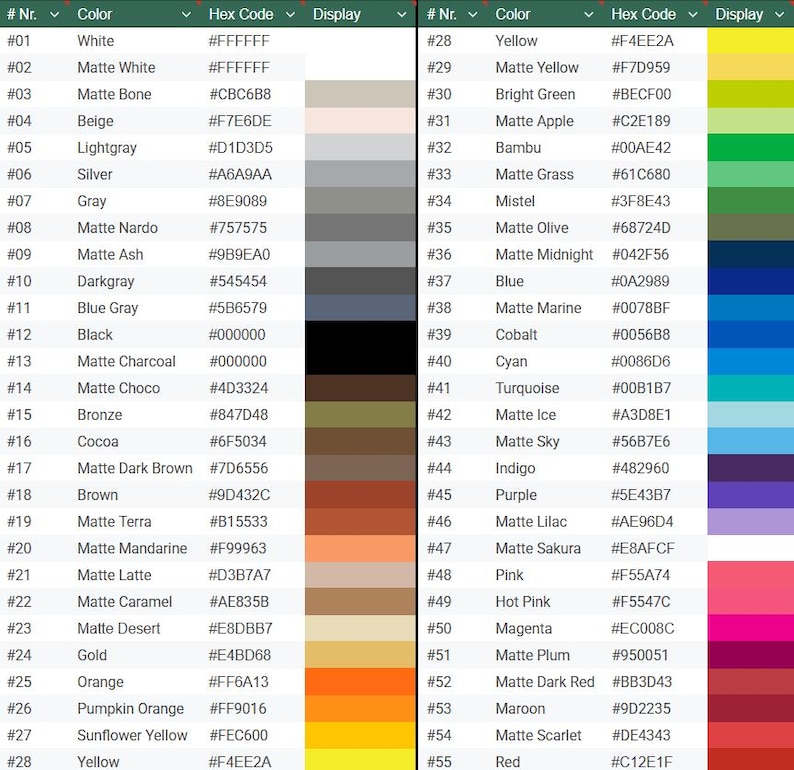Select the Matte Plum color swatch
Screen dimensions: 794x770
tap(750, 655)
